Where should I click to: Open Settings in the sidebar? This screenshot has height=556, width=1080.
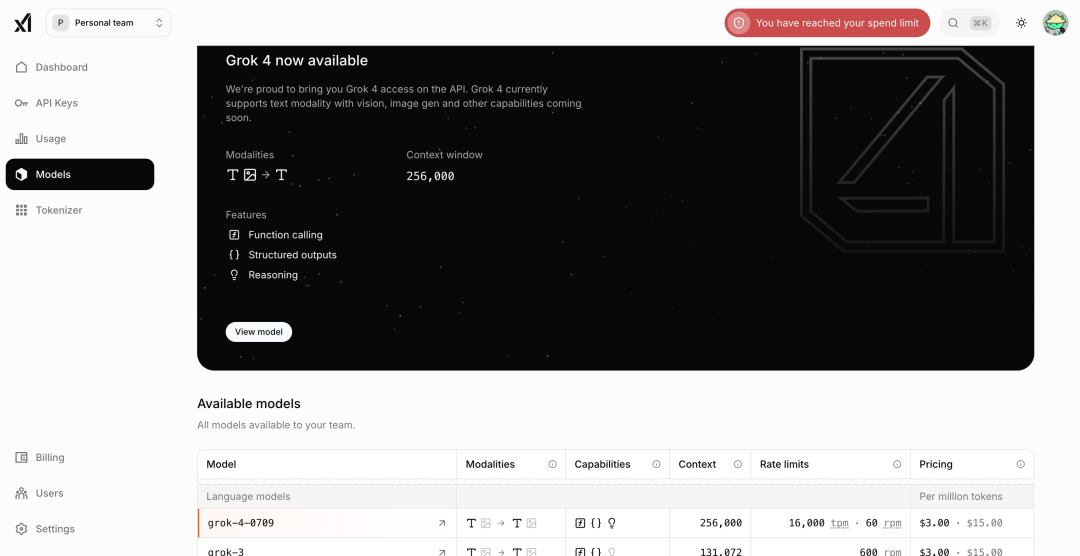[80, 529]
